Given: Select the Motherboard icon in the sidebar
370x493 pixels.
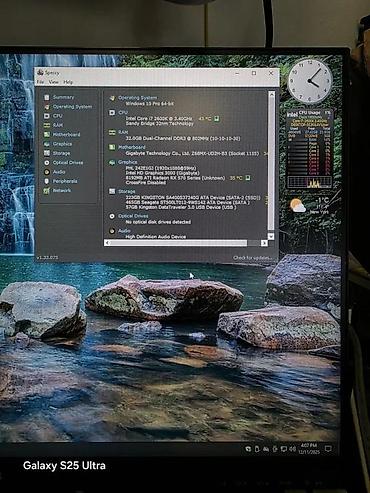Looking at the screenshot, I should (x=47, y=134).
